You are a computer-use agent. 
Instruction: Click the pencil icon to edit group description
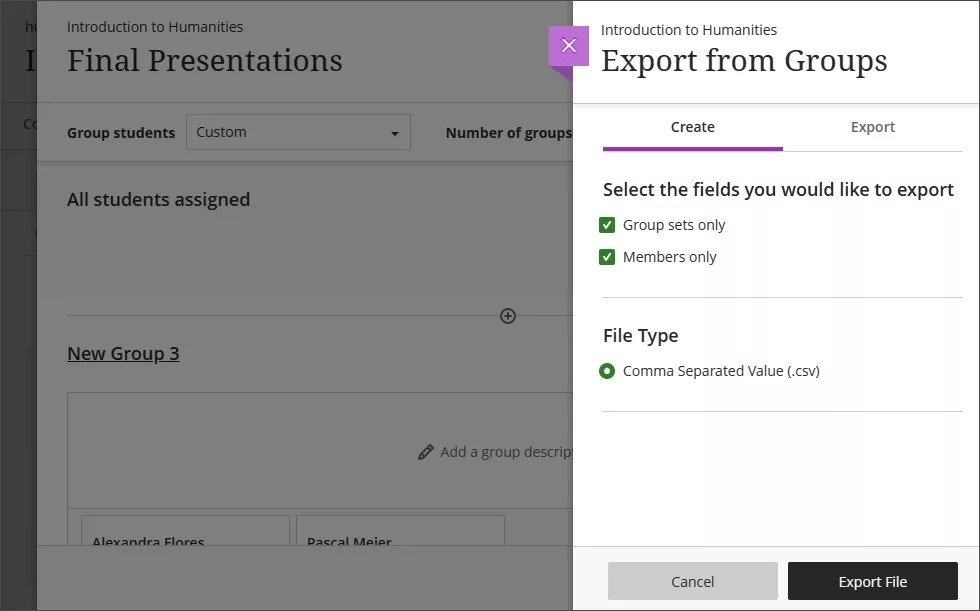pos(424,451)
